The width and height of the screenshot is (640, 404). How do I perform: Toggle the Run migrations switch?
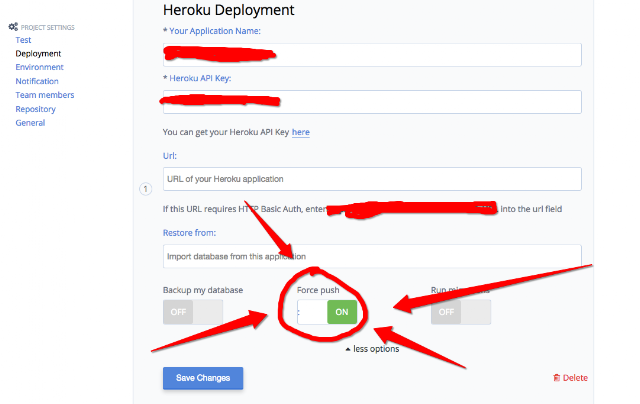pos(461,312)
